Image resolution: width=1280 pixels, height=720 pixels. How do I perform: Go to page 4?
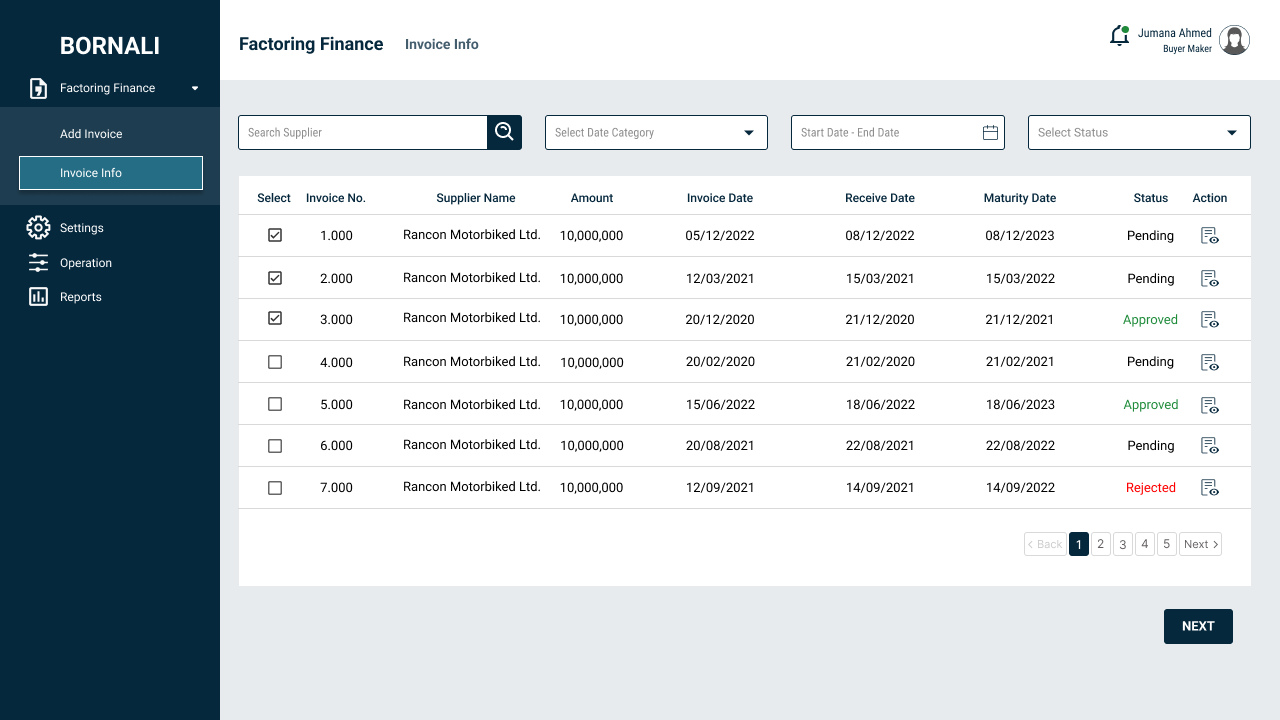point(1145,544)
